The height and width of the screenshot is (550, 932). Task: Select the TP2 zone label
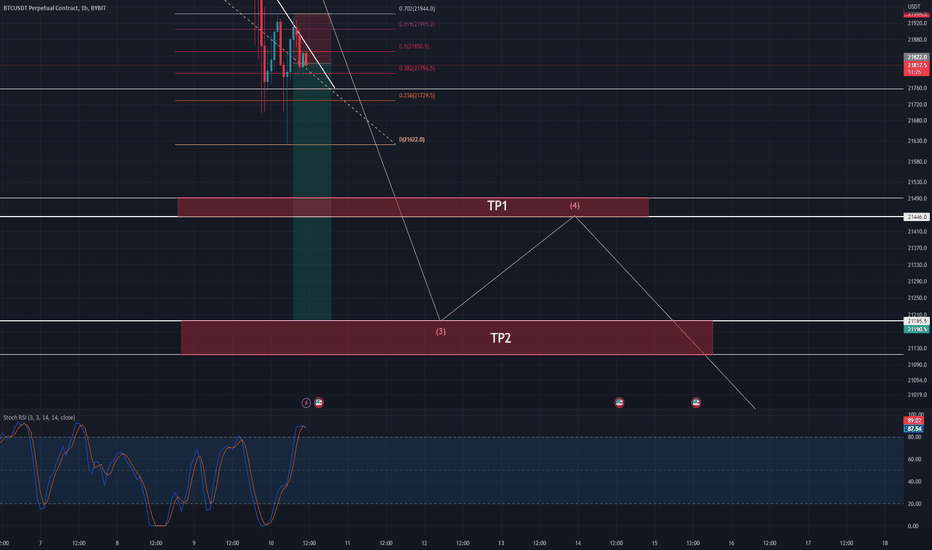500,338
